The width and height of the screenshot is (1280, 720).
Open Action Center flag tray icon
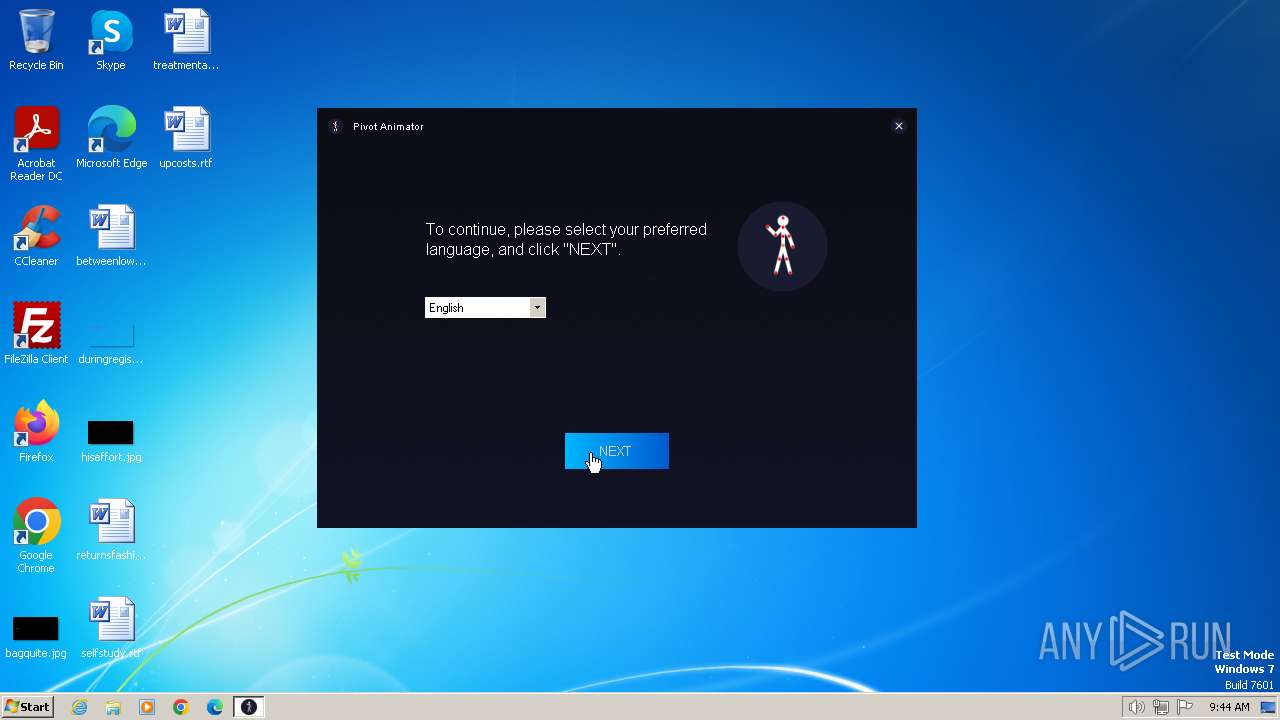(x=1185, y=707)
